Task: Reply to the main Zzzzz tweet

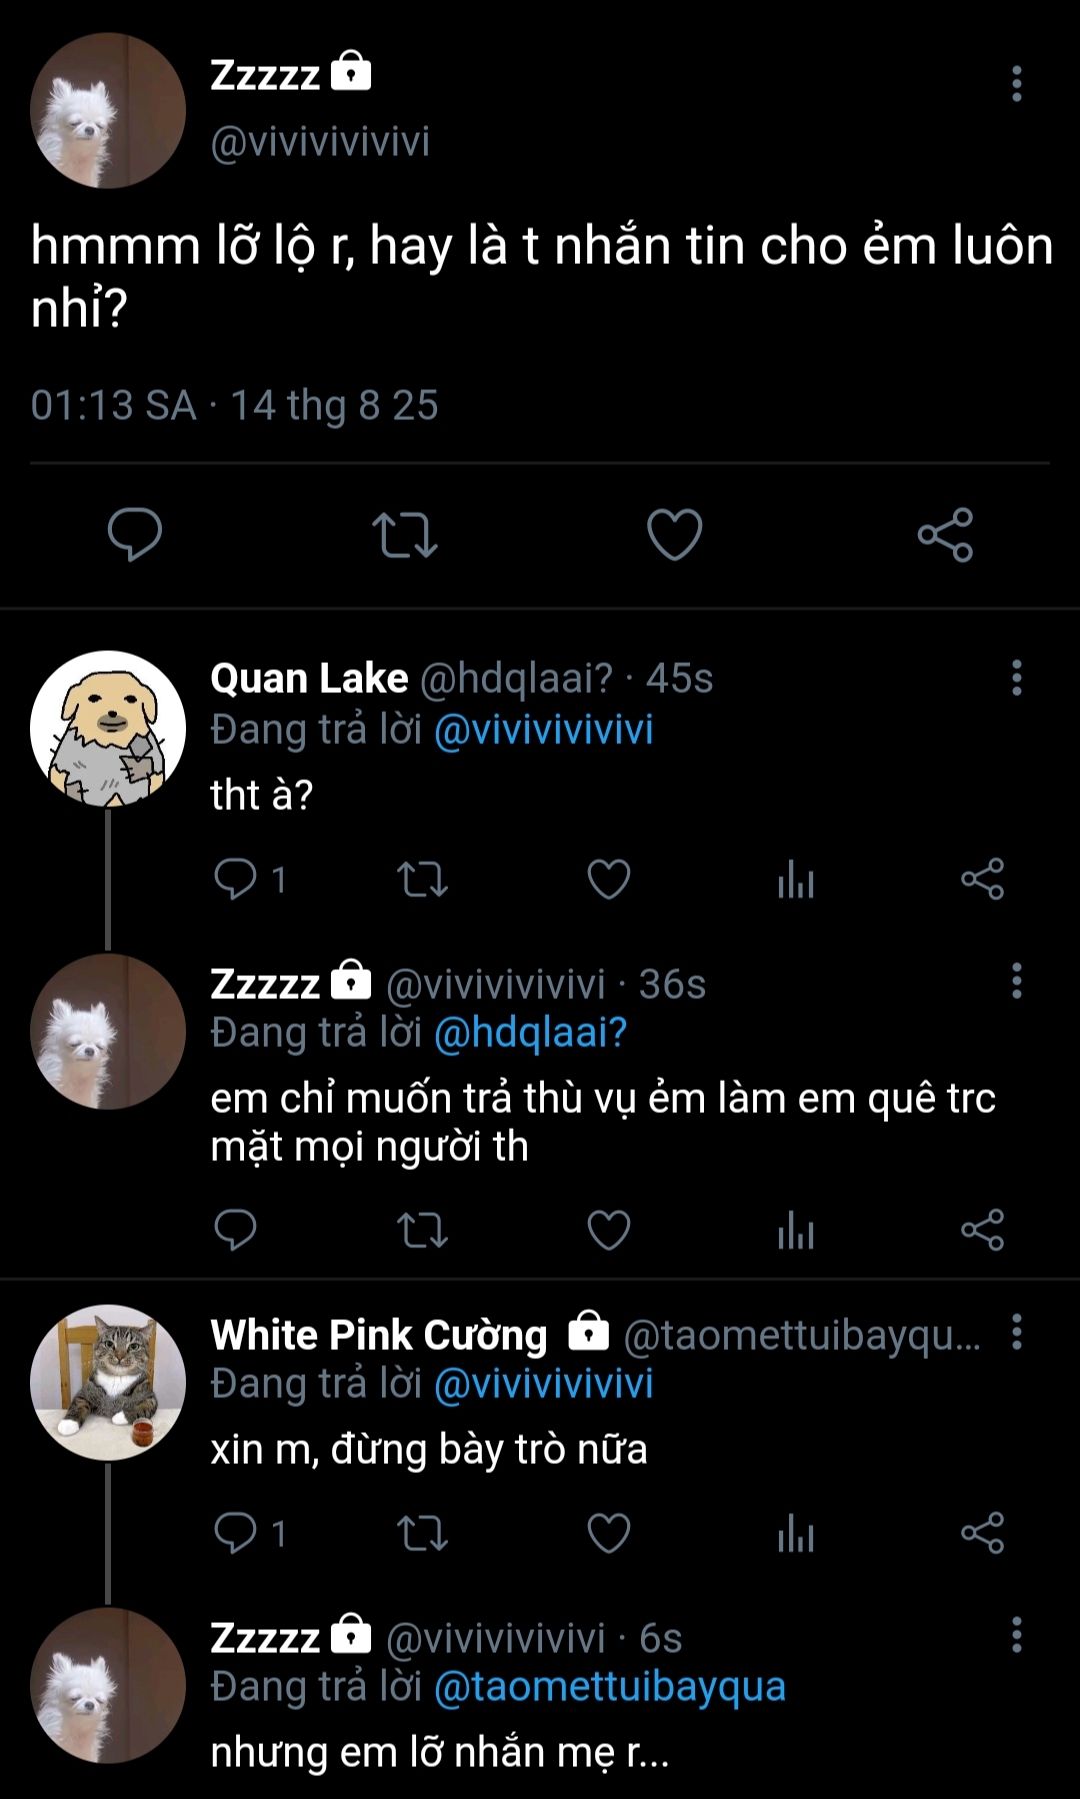Action: point(135,534)
